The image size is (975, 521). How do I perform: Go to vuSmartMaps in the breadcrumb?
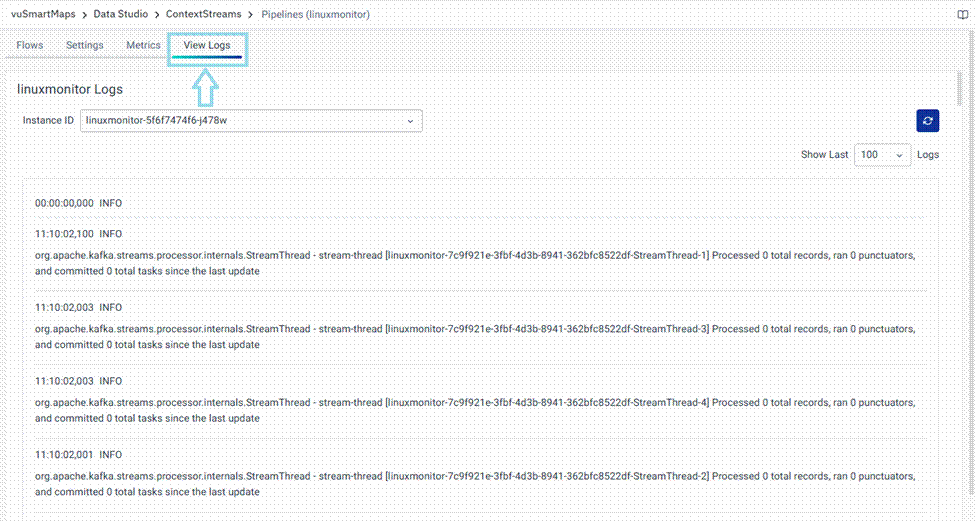(x=45, y=15)
